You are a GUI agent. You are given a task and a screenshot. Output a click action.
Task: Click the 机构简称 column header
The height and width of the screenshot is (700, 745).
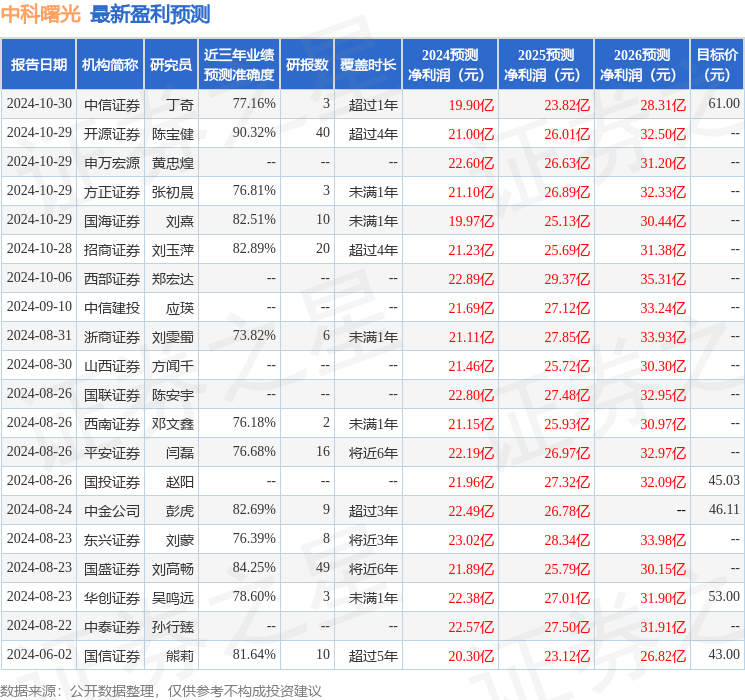pos(110,65)
